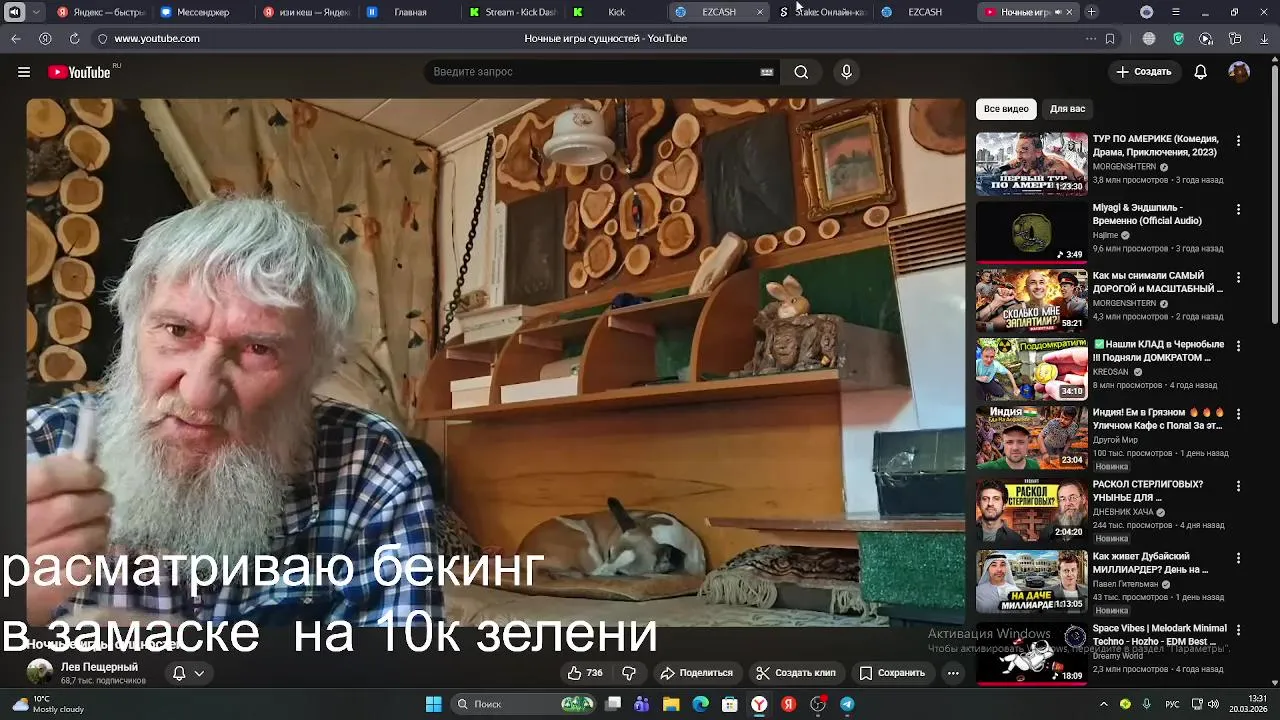Expand the browser tab list chevron
This screenshot has height=720, width=1280.
click(36, 12)
